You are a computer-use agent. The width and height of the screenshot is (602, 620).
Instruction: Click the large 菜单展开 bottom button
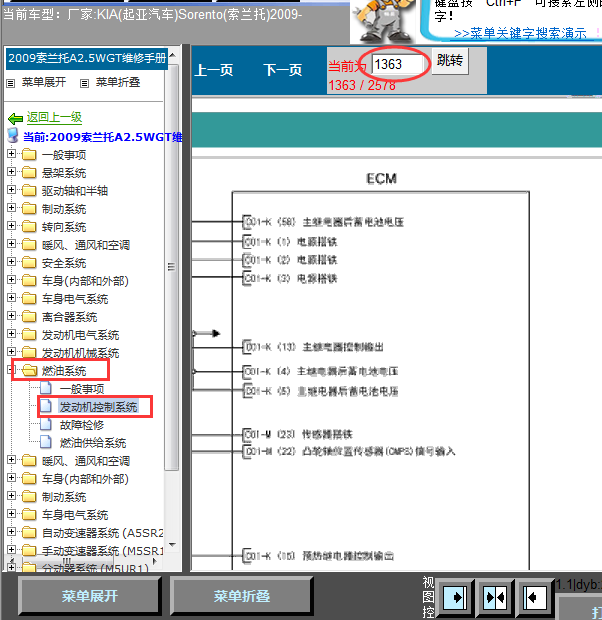click(90, 596)
